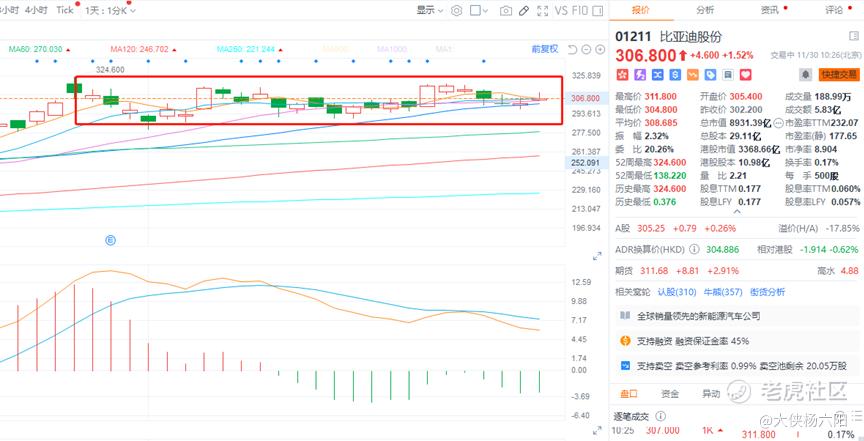Click the blue shuffle arrows tag icon
864x441 pixels.
pyautogui.click(x=657, y=74)
